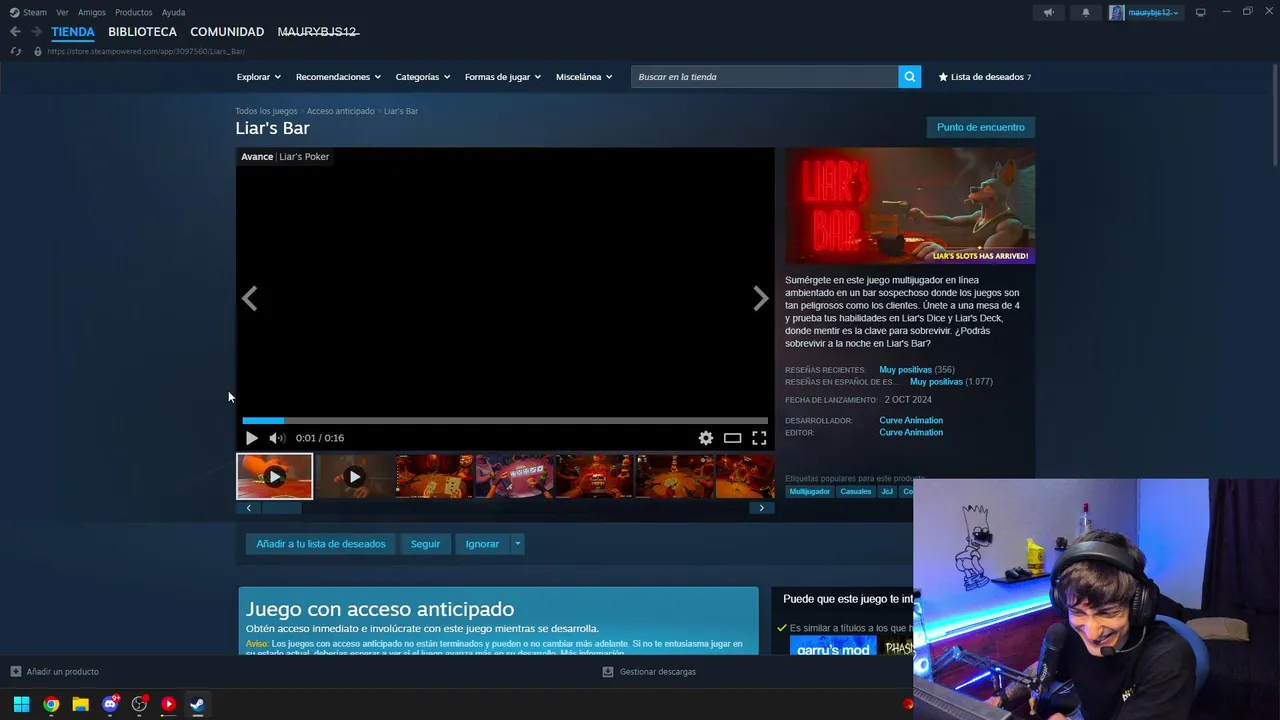The image size is (1280, 720).
Task: Click the page URL address bar
Action: click(x=145, y=51)
